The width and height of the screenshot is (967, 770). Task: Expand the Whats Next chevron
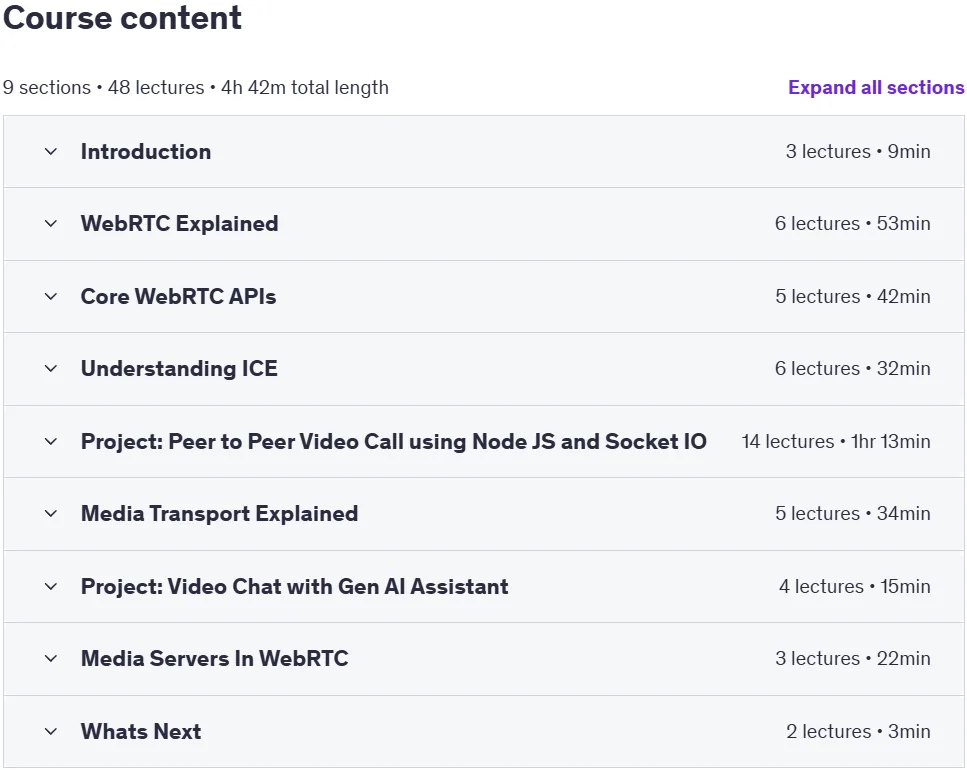pyautogui.click(x=51, y=732)
